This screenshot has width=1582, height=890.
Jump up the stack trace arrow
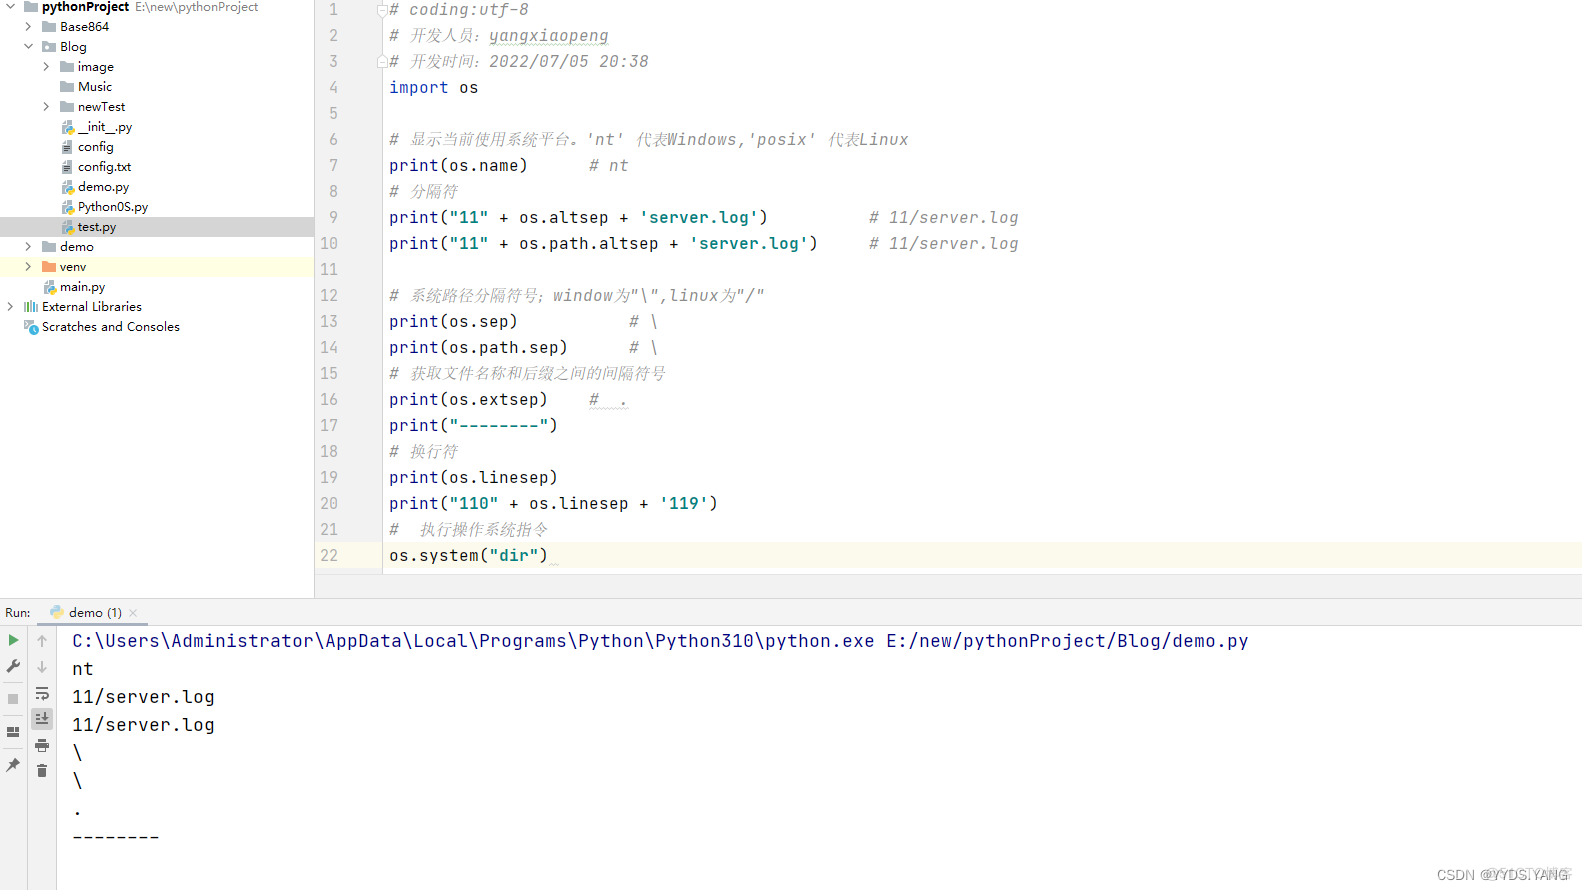[x=42, y=640]
